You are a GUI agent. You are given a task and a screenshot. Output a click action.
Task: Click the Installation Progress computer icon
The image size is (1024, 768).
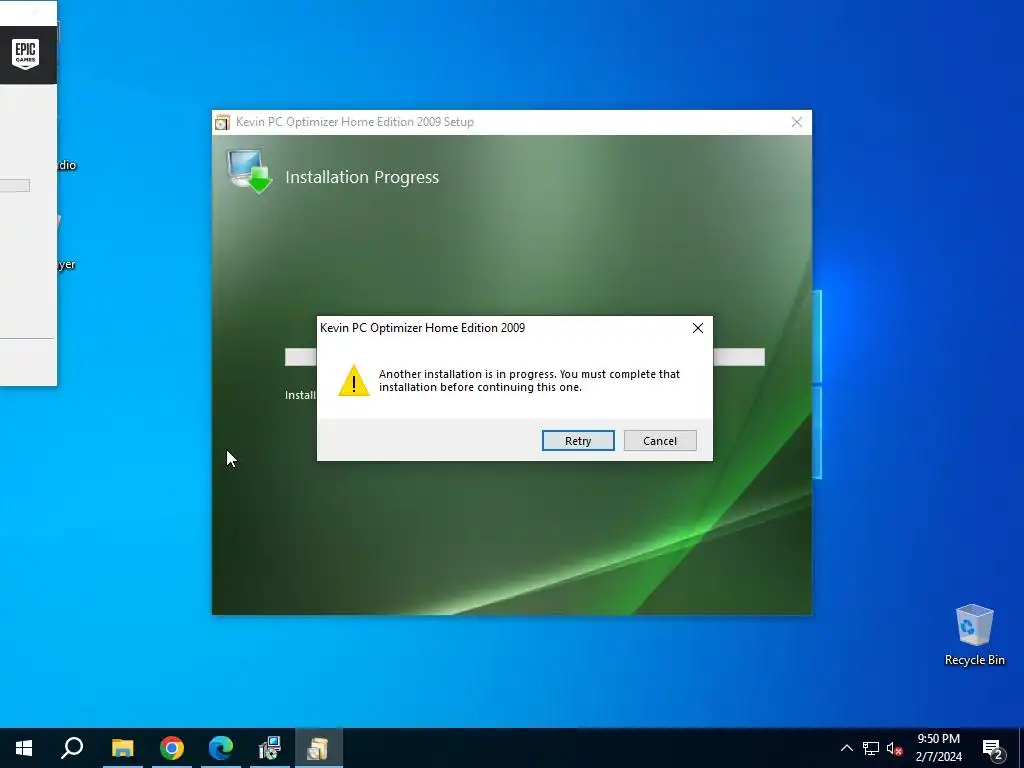[249, 171]
